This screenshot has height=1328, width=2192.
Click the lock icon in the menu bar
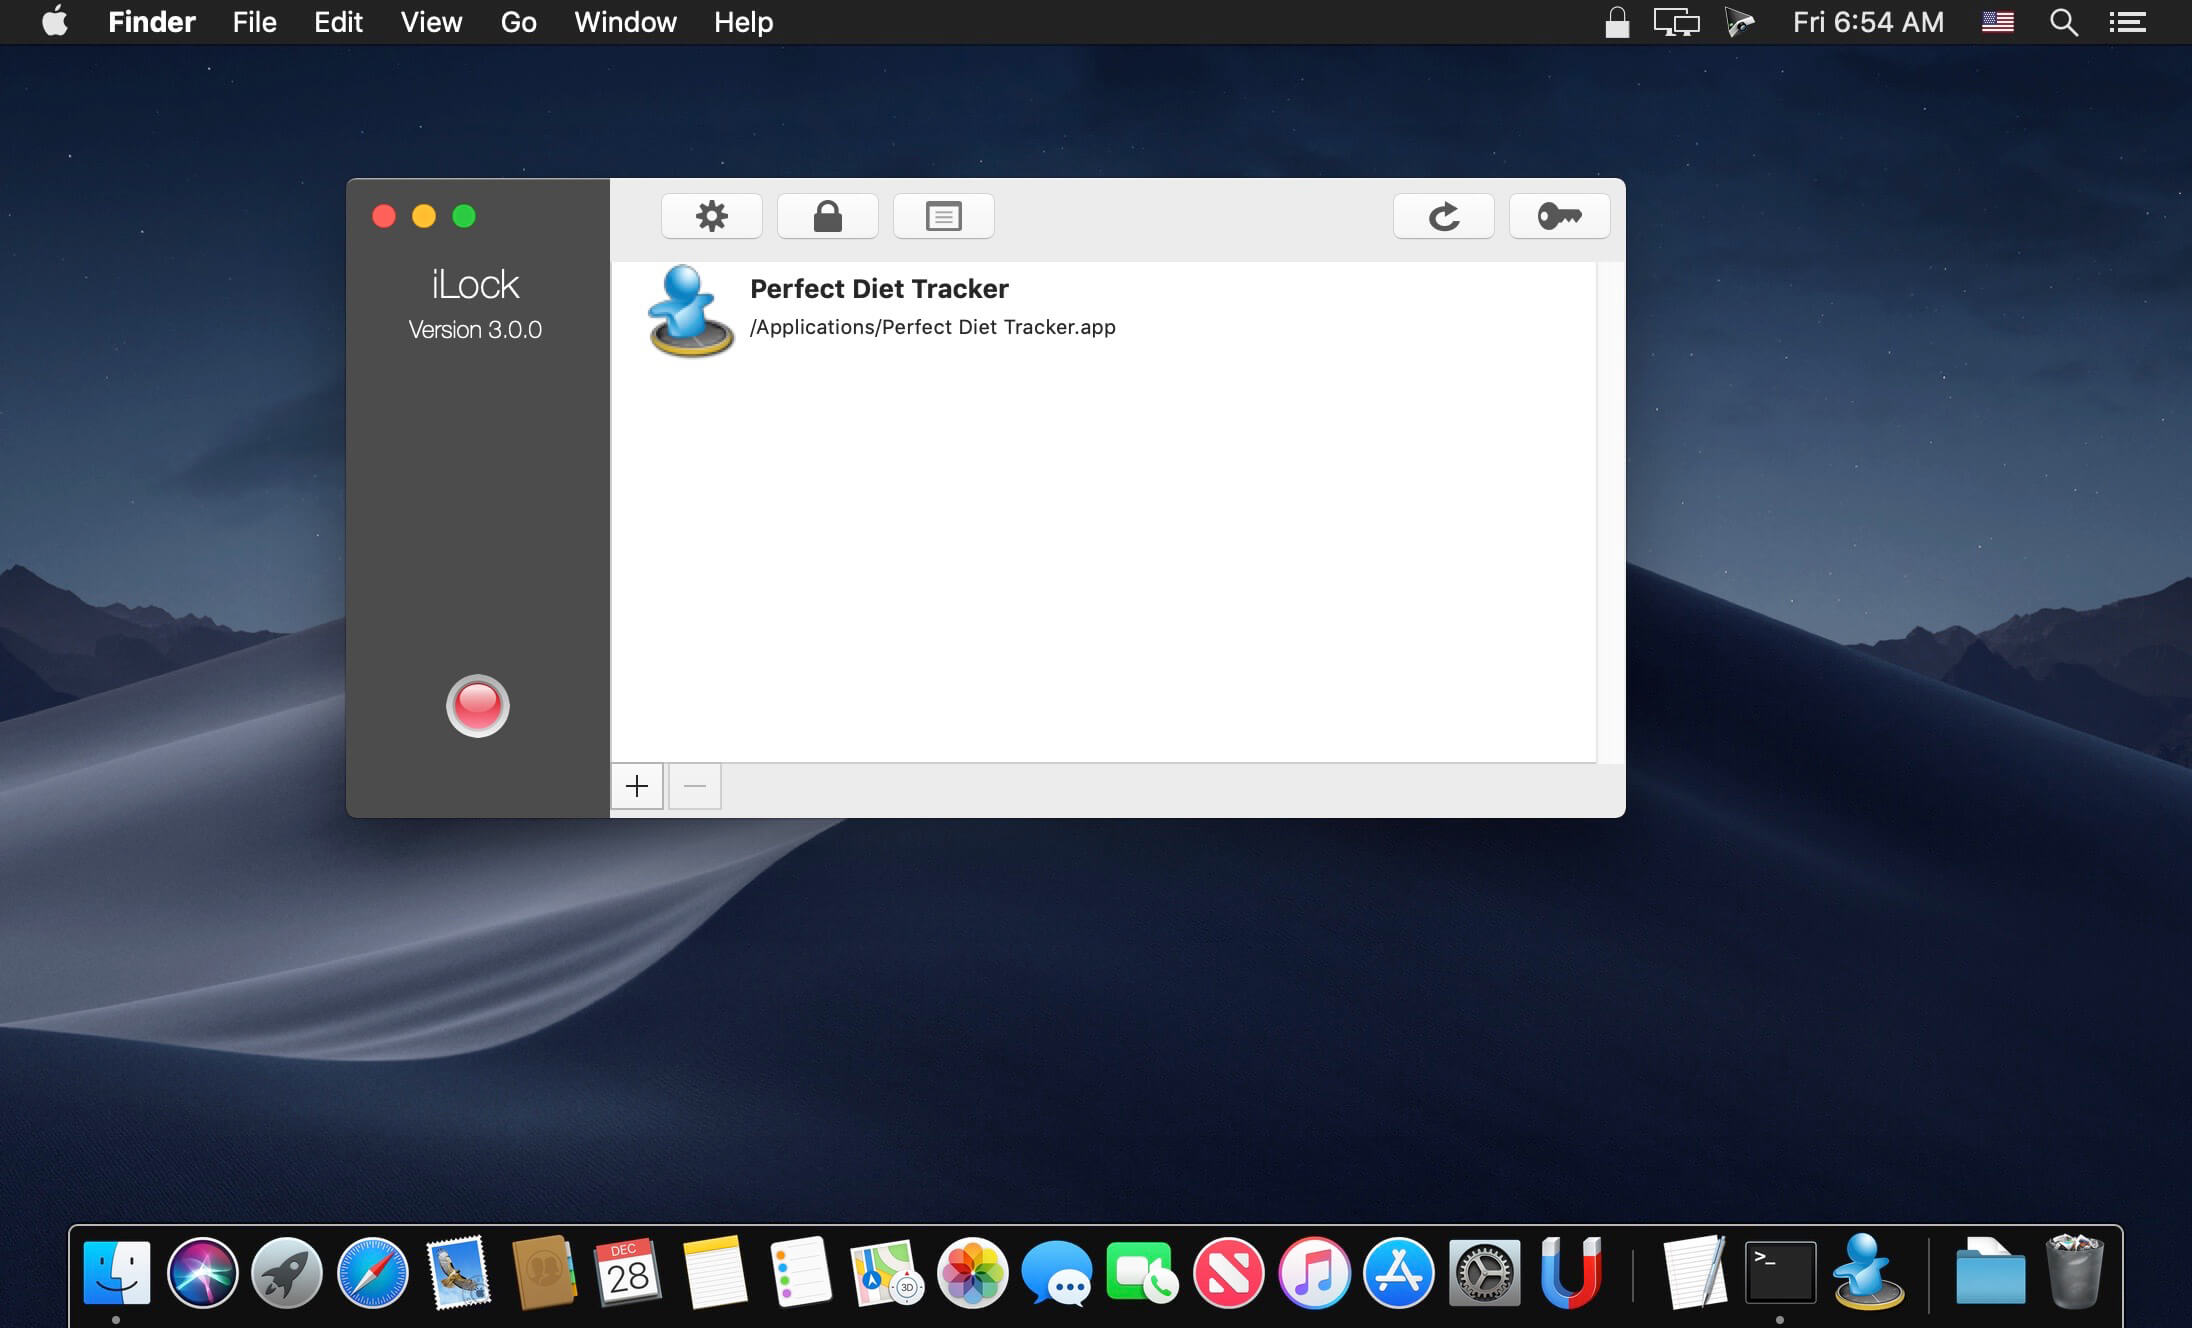click(x=1617, y=22)
